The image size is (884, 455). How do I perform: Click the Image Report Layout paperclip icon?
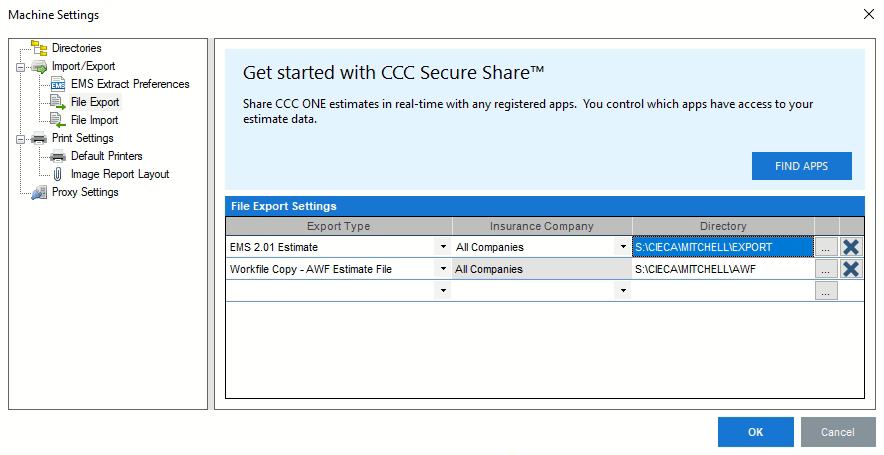click(58, 174)
